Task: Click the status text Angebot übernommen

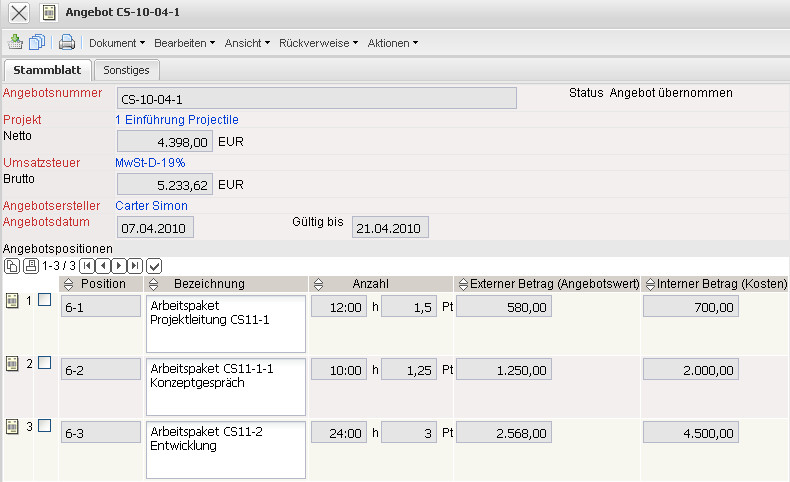Action: click(x=671, y=93)
